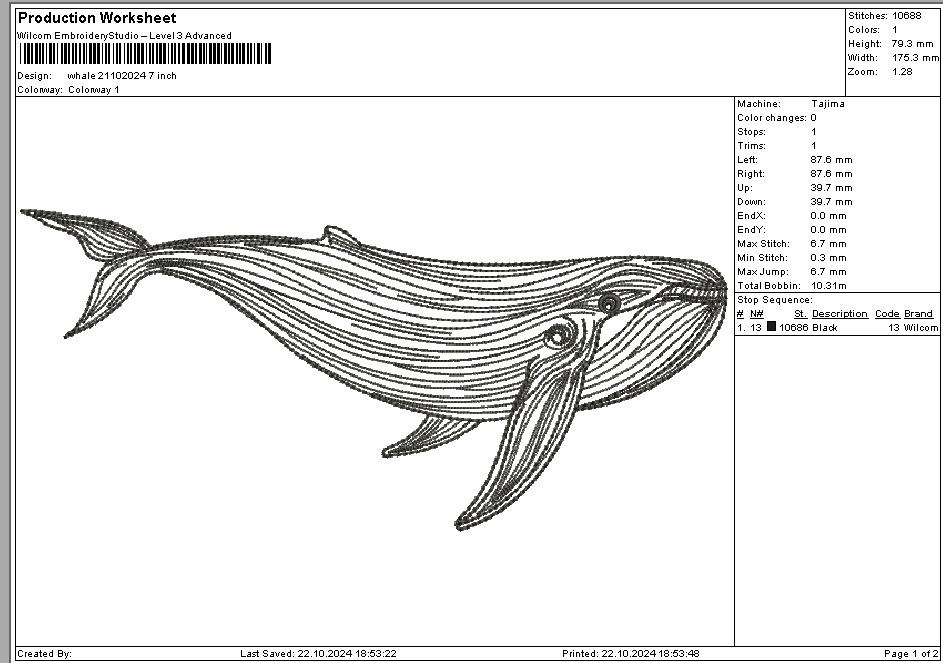Click the Created By label

click(x=45, y=653)
